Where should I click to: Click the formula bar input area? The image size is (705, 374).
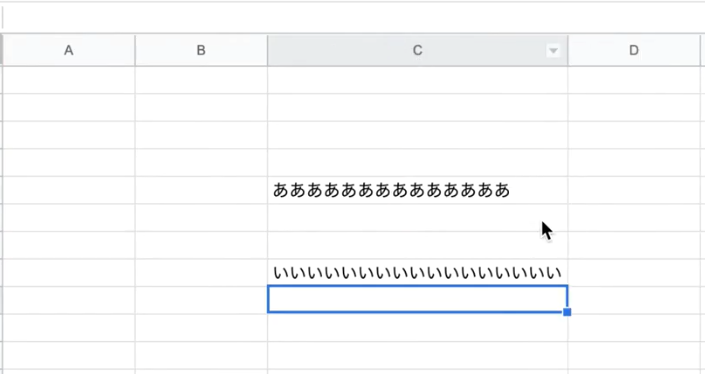pyautogui.click(x=352, y=18)
